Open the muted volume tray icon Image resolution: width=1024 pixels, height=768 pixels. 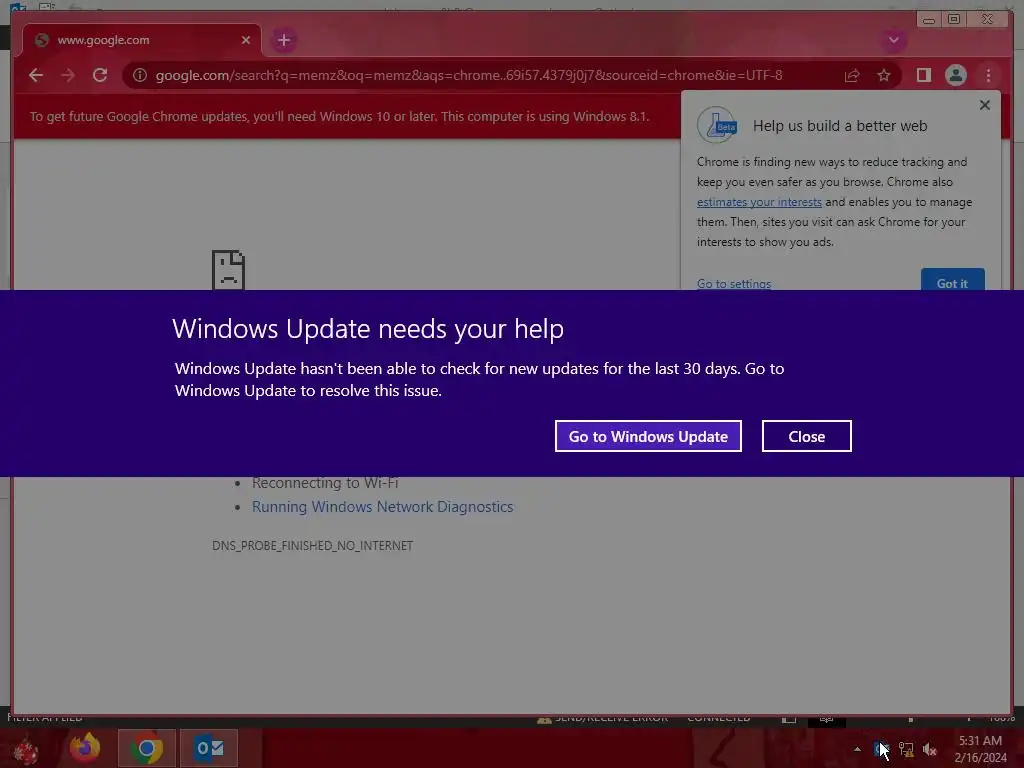929,749
